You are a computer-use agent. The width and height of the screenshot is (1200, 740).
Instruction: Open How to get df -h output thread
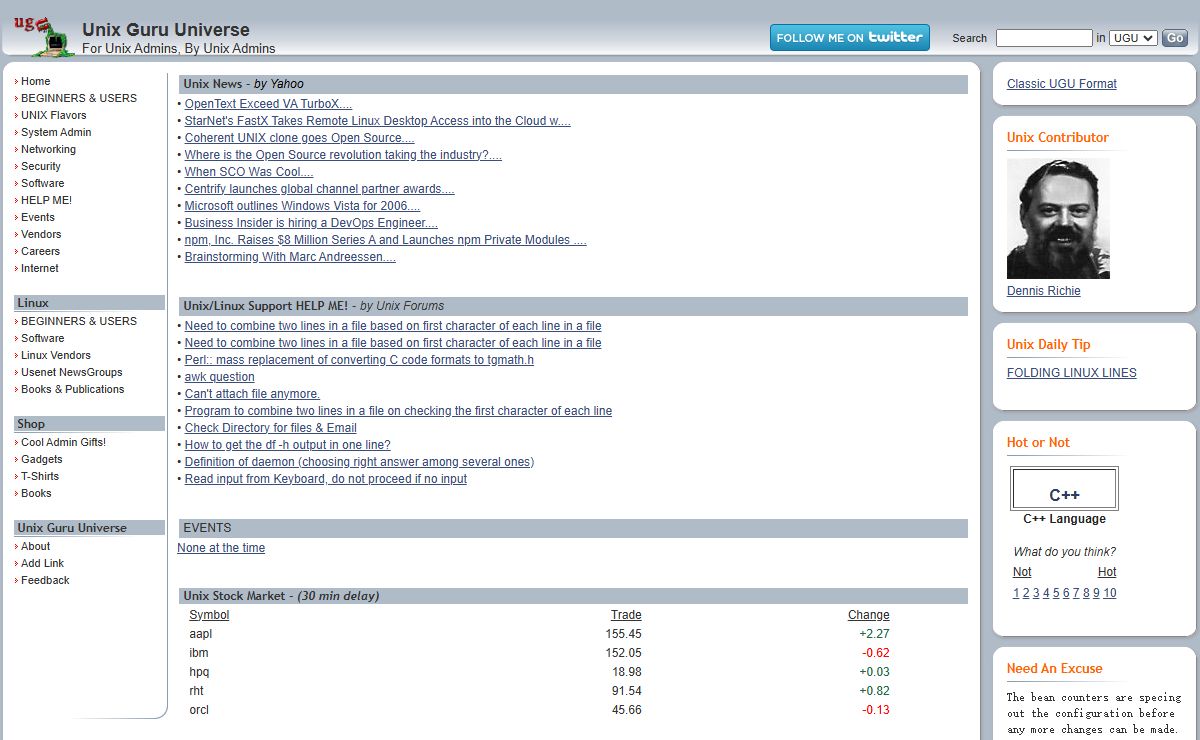pos(287,445)
